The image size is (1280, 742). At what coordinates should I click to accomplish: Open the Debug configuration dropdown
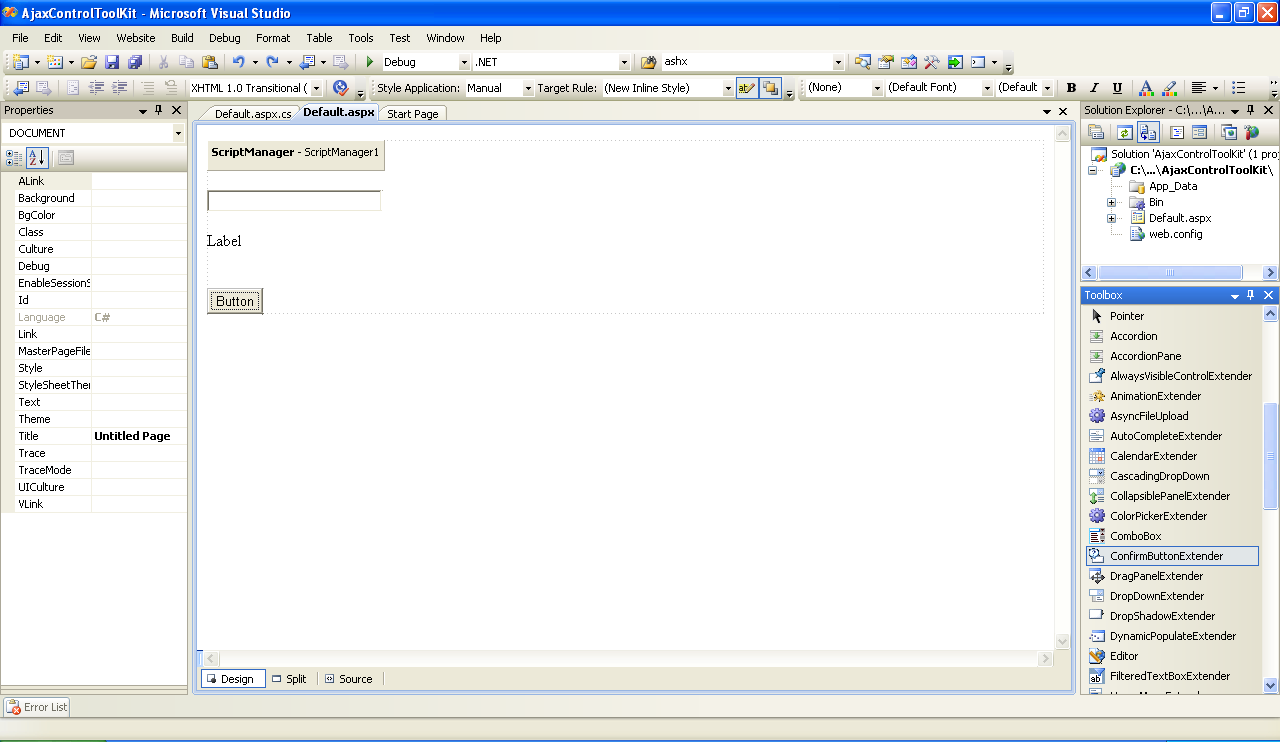pyautogui.click(x=464, y=62)
